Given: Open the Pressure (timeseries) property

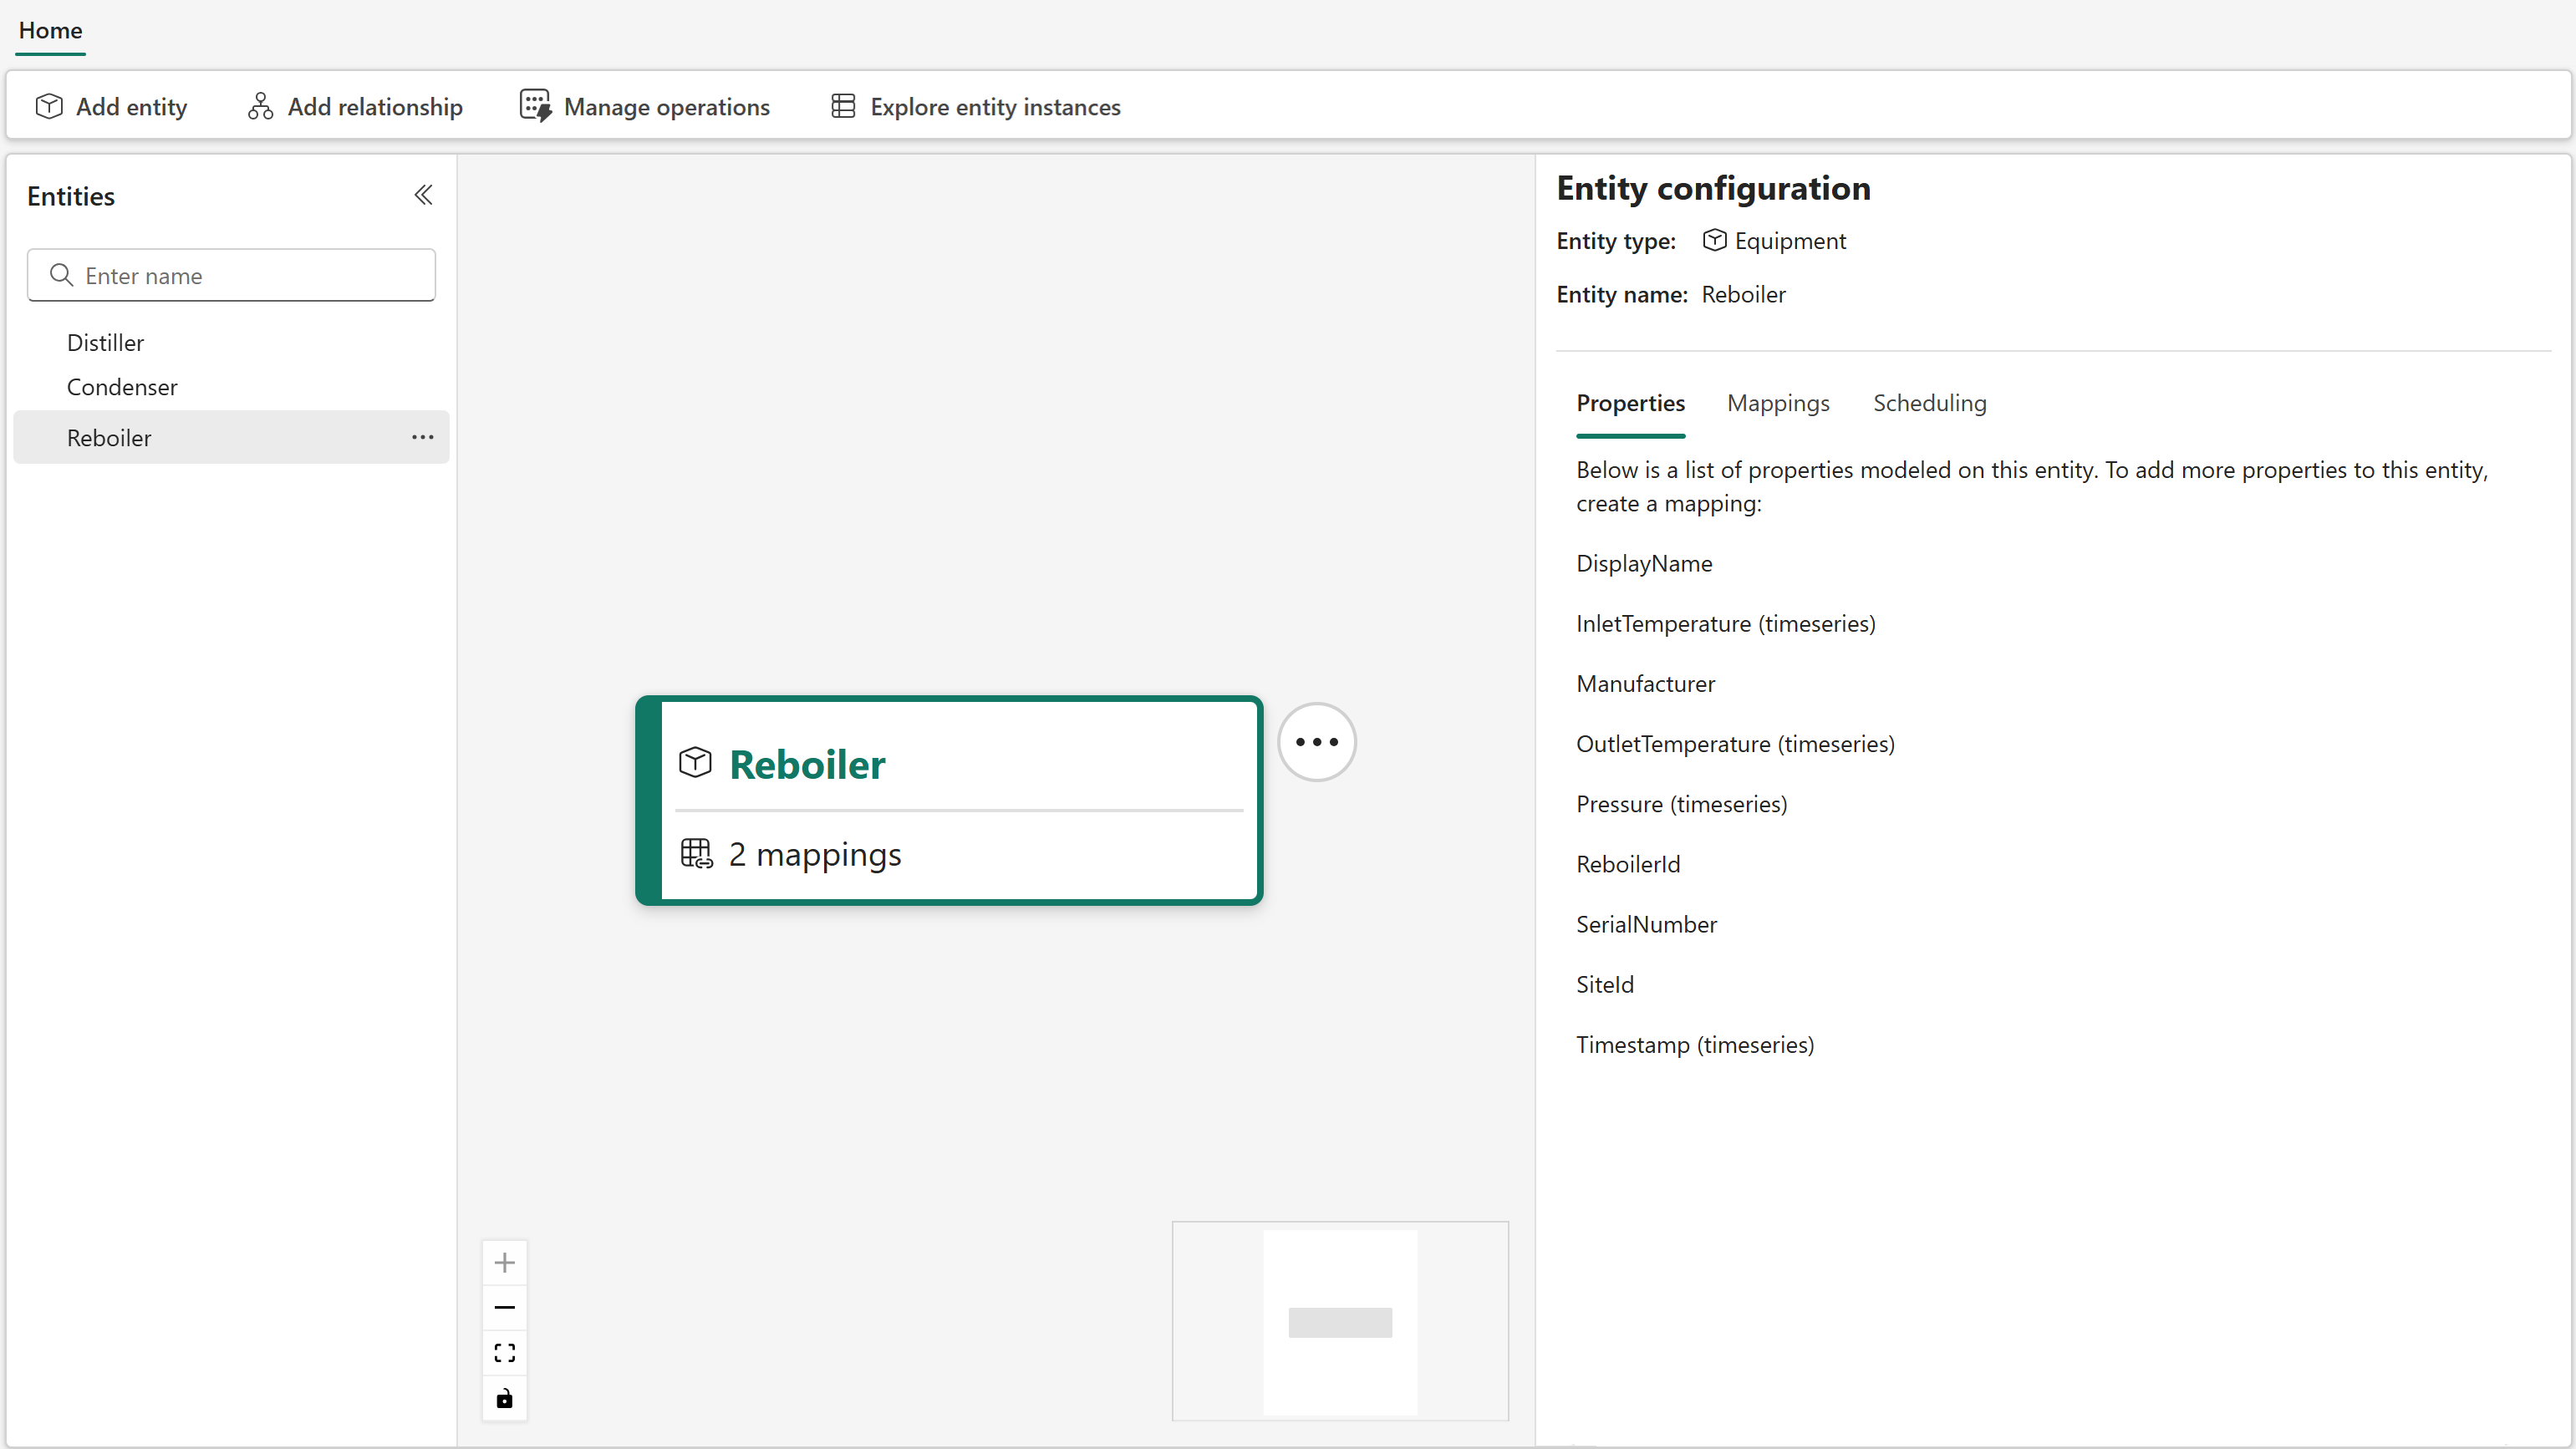Looking at the screenshot, I should (1681, 803).
